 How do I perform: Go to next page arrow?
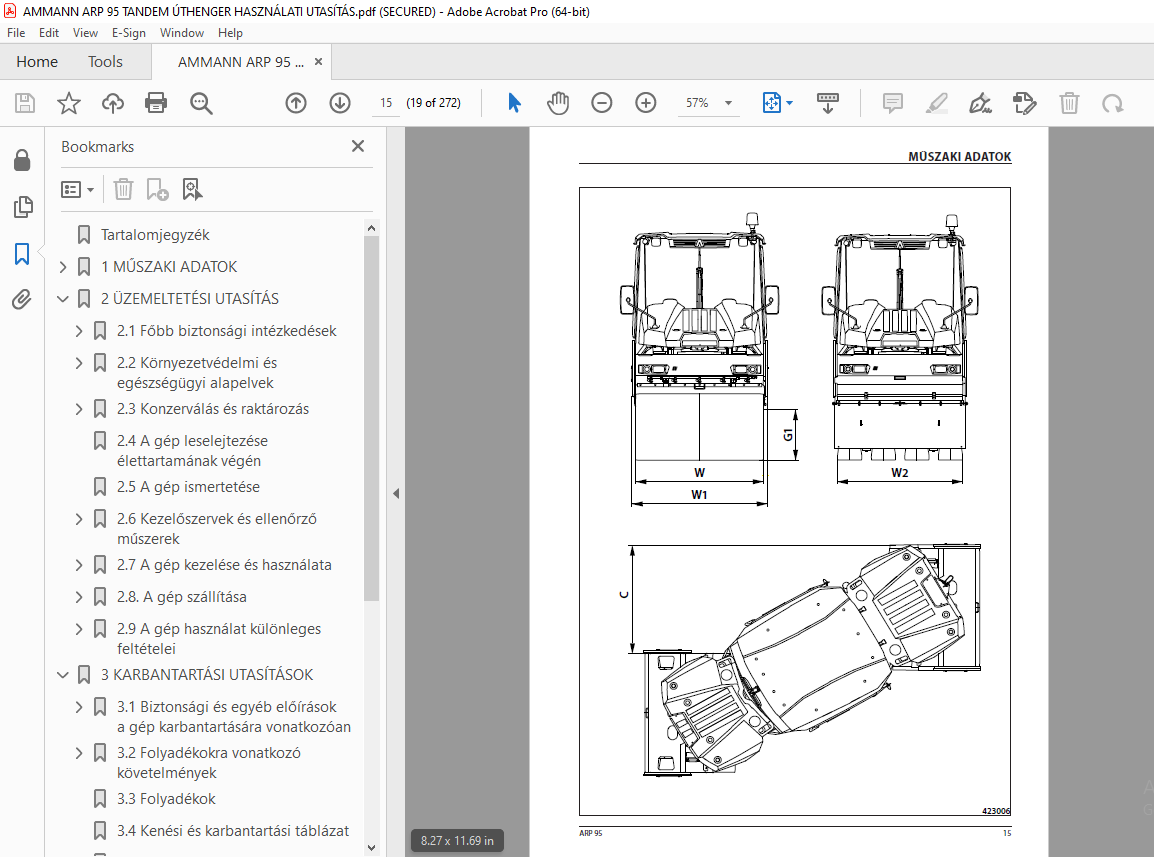(x=340, y=103)
